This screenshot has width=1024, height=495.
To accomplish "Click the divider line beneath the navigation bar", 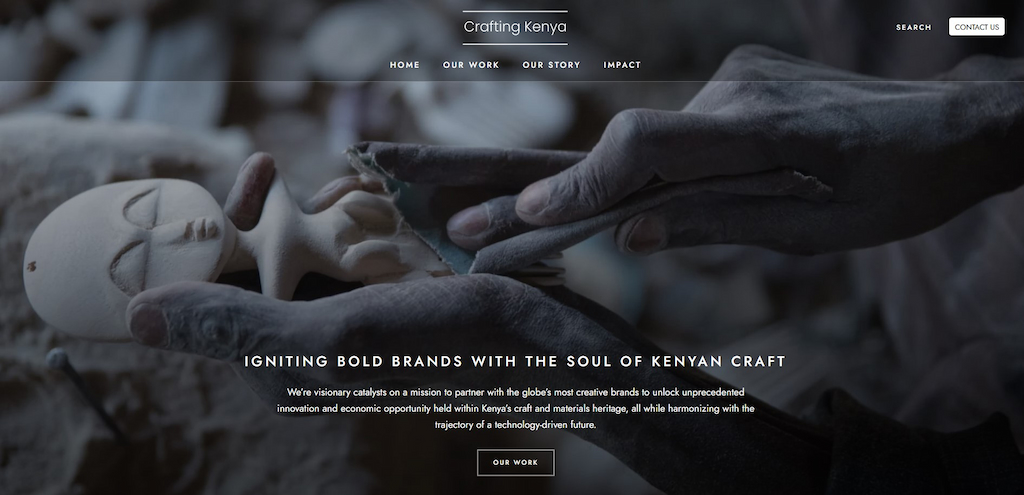I will tap(512, 81).
